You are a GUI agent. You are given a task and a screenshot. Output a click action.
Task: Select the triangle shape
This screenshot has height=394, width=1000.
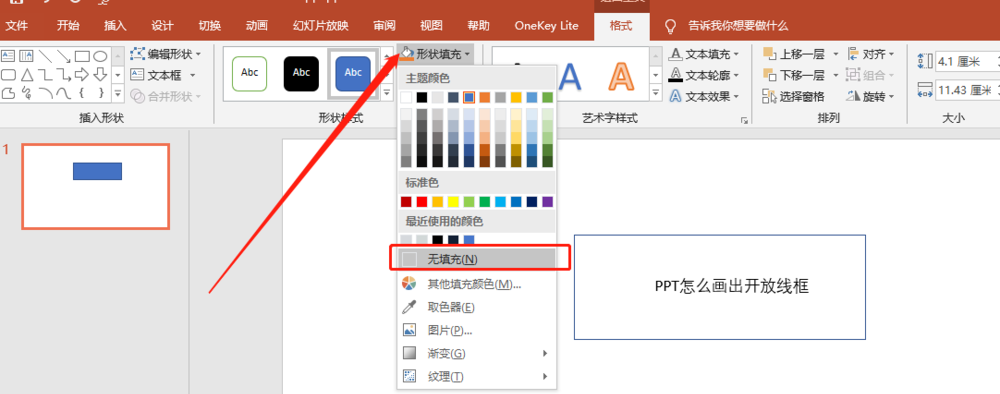click(x=26, y=75)
